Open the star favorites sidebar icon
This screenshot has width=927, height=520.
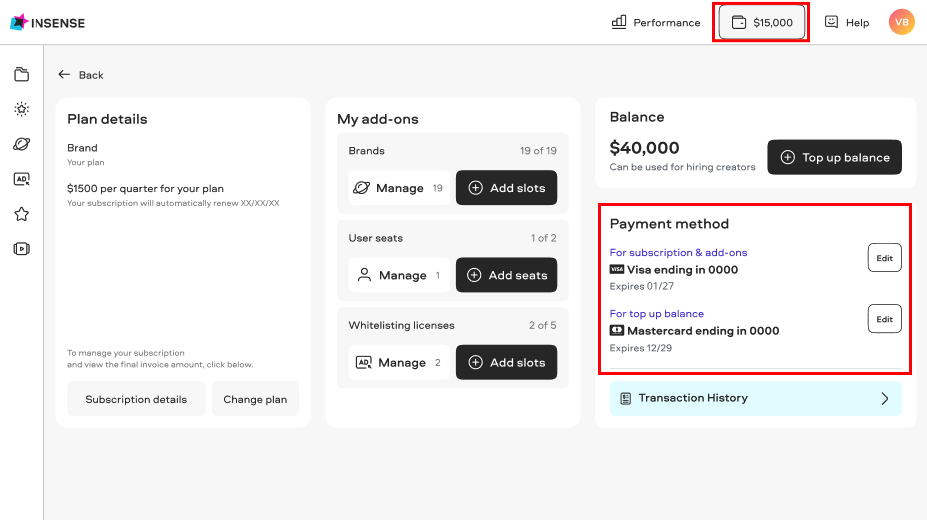pyautogui.click(x=21, y=214)
